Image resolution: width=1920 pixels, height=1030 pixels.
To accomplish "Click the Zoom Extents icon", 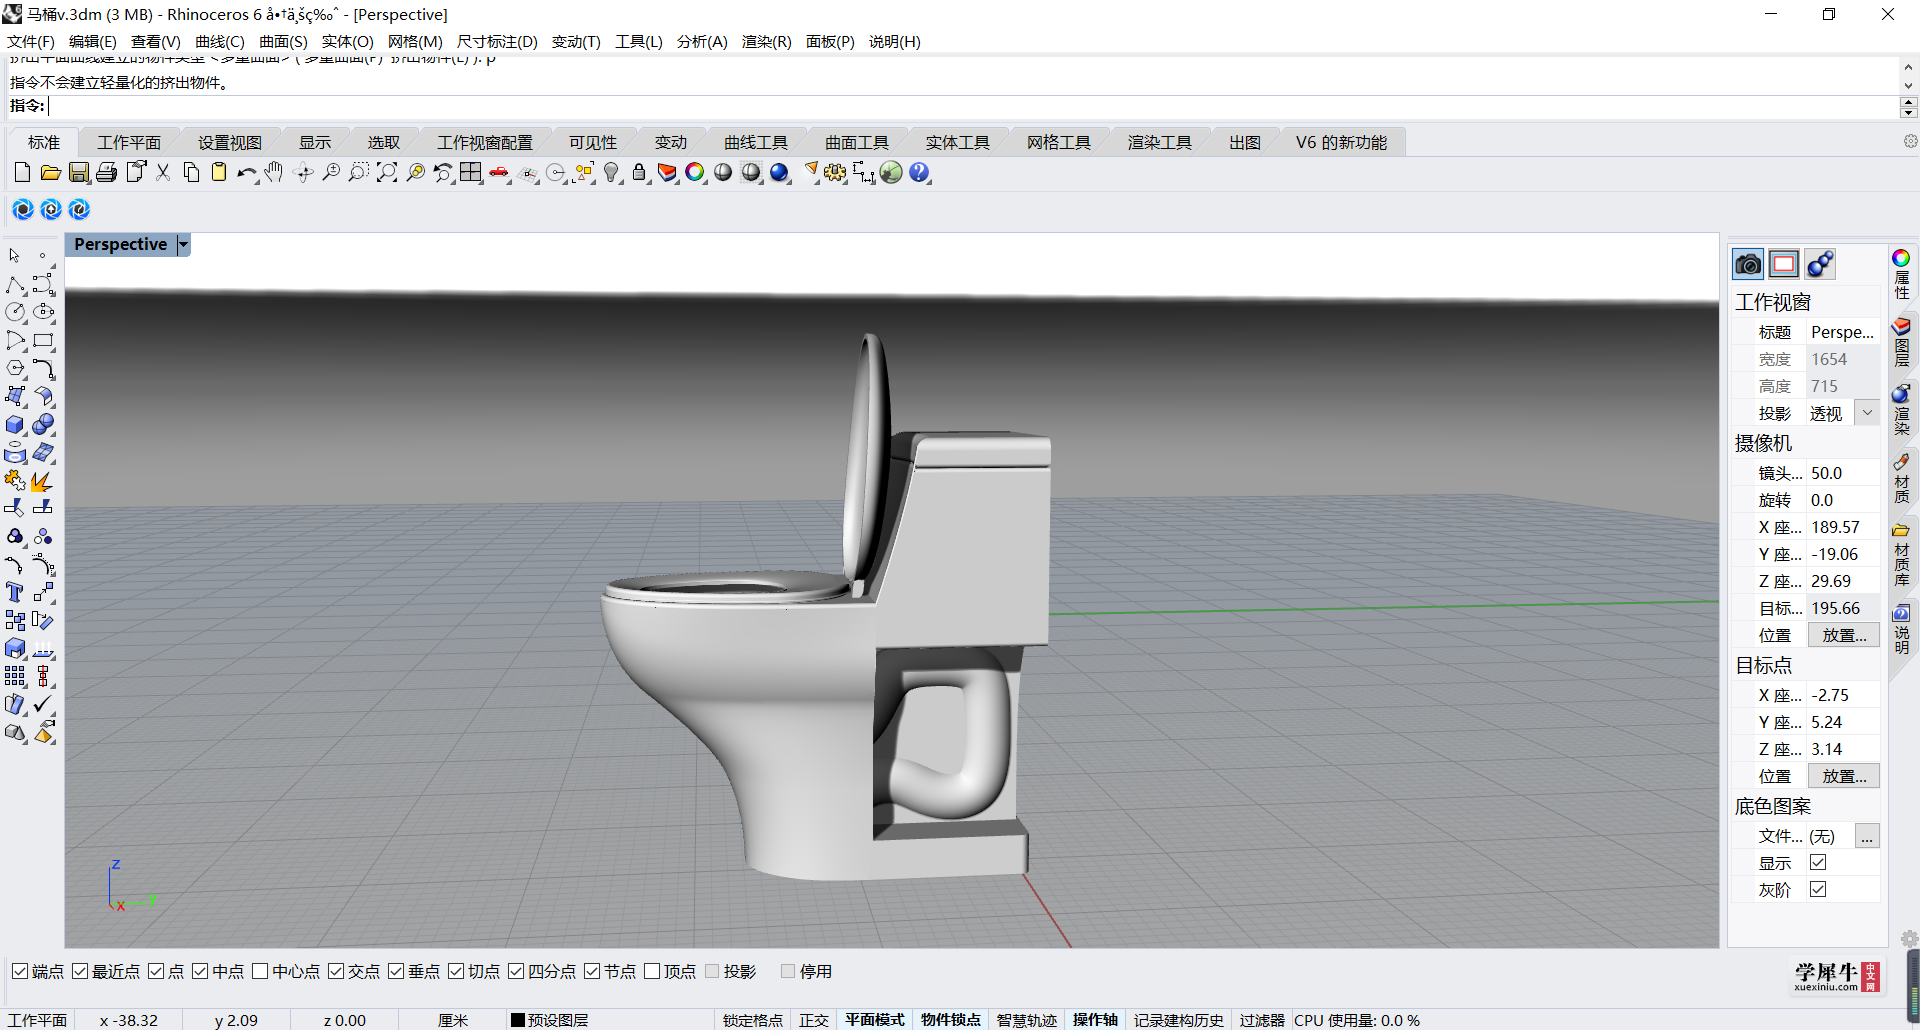I will tap(387, 173).
